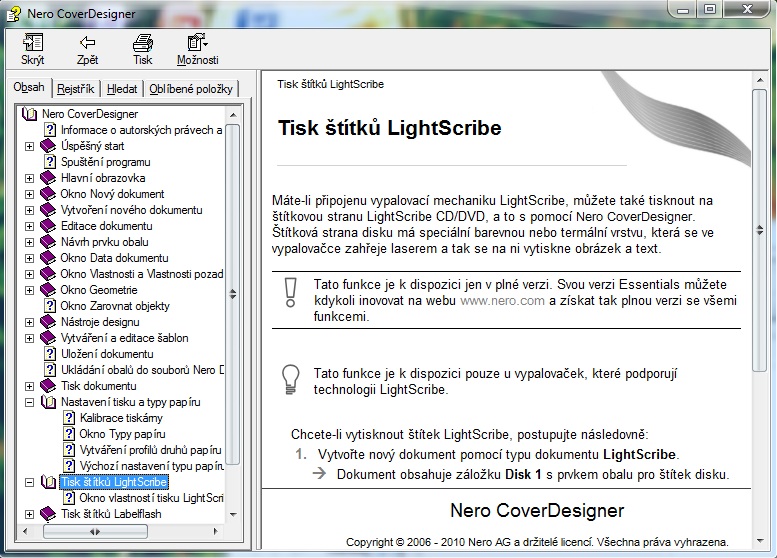
Task: Click the open book icon of Tisk štítků LightScribe
Action: click(x=48, y=482)
